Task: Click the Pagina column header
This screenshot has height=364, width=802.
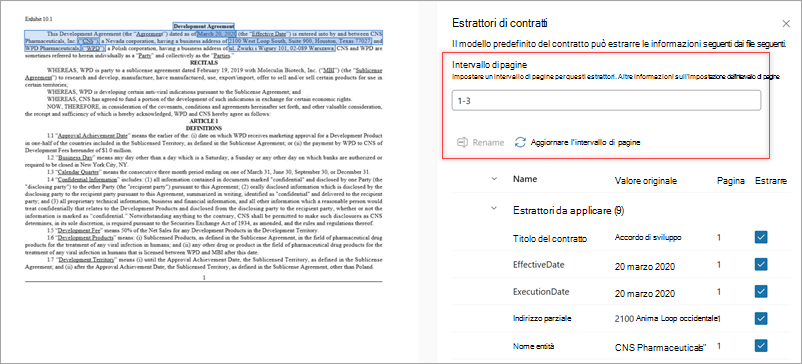Action: [x=730, y=181]
